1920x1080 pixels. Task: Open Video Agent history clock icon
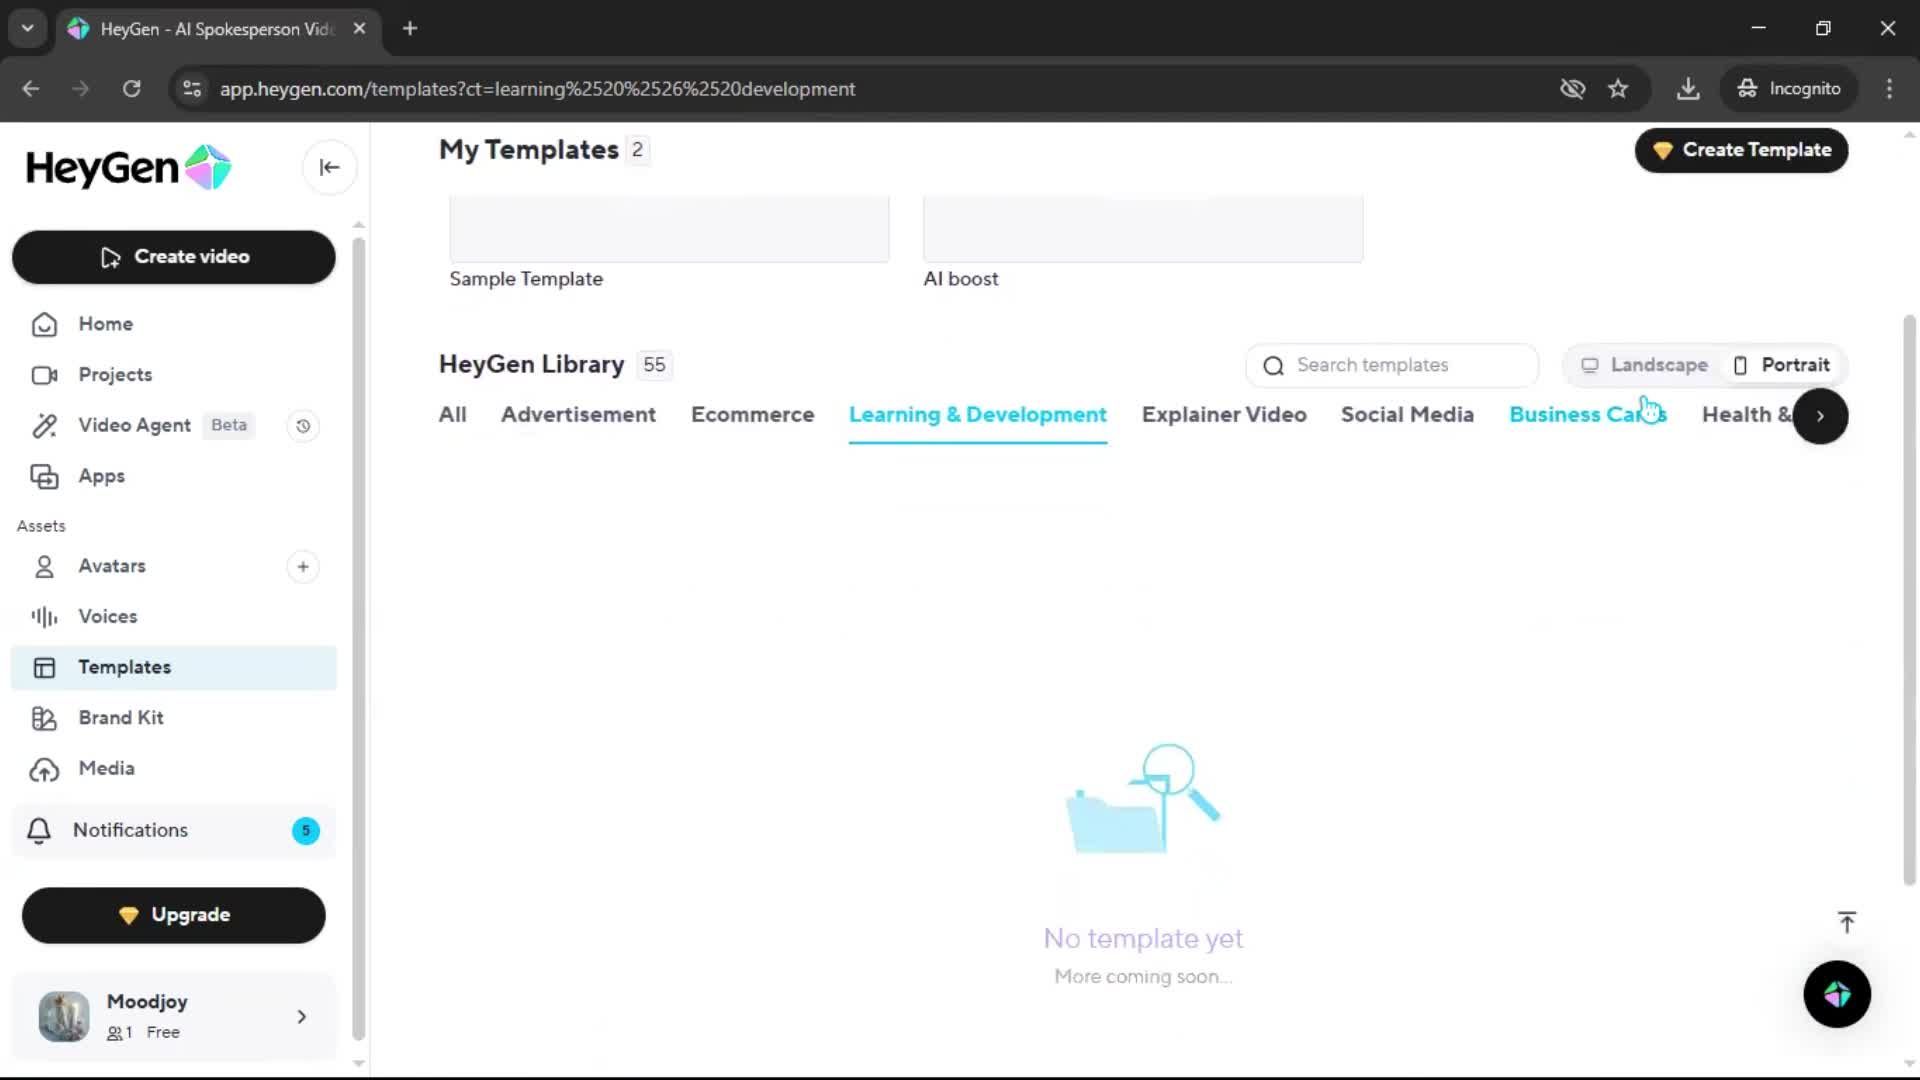point(303,426)
